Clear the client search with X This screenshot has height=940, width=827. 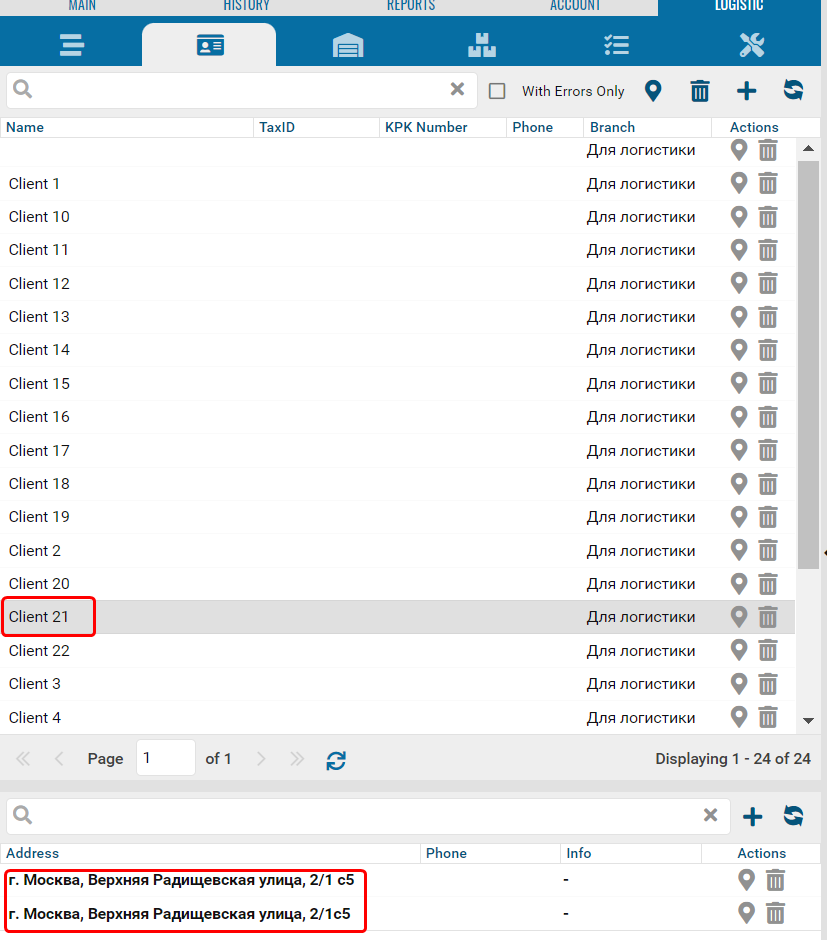click(x=457, y=90)
